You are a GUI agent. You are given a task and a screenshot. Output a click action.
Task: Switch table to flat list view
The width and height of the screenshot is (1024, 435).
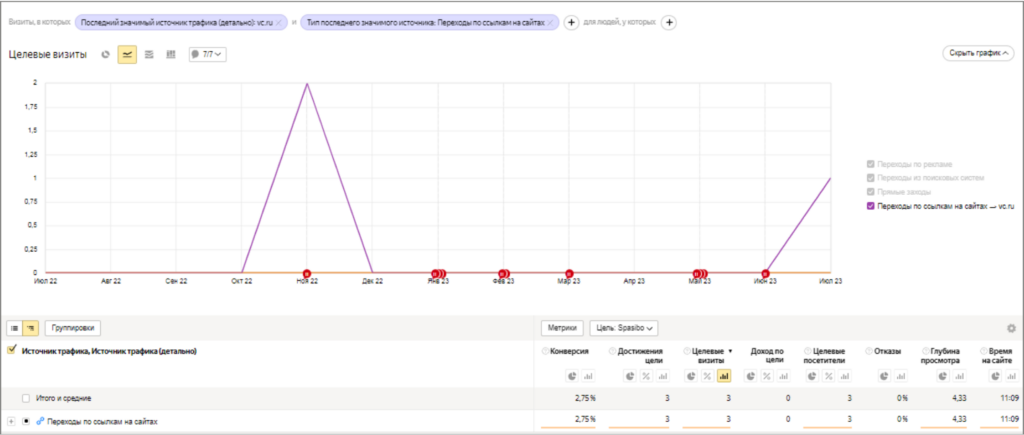tap(14, 328)
